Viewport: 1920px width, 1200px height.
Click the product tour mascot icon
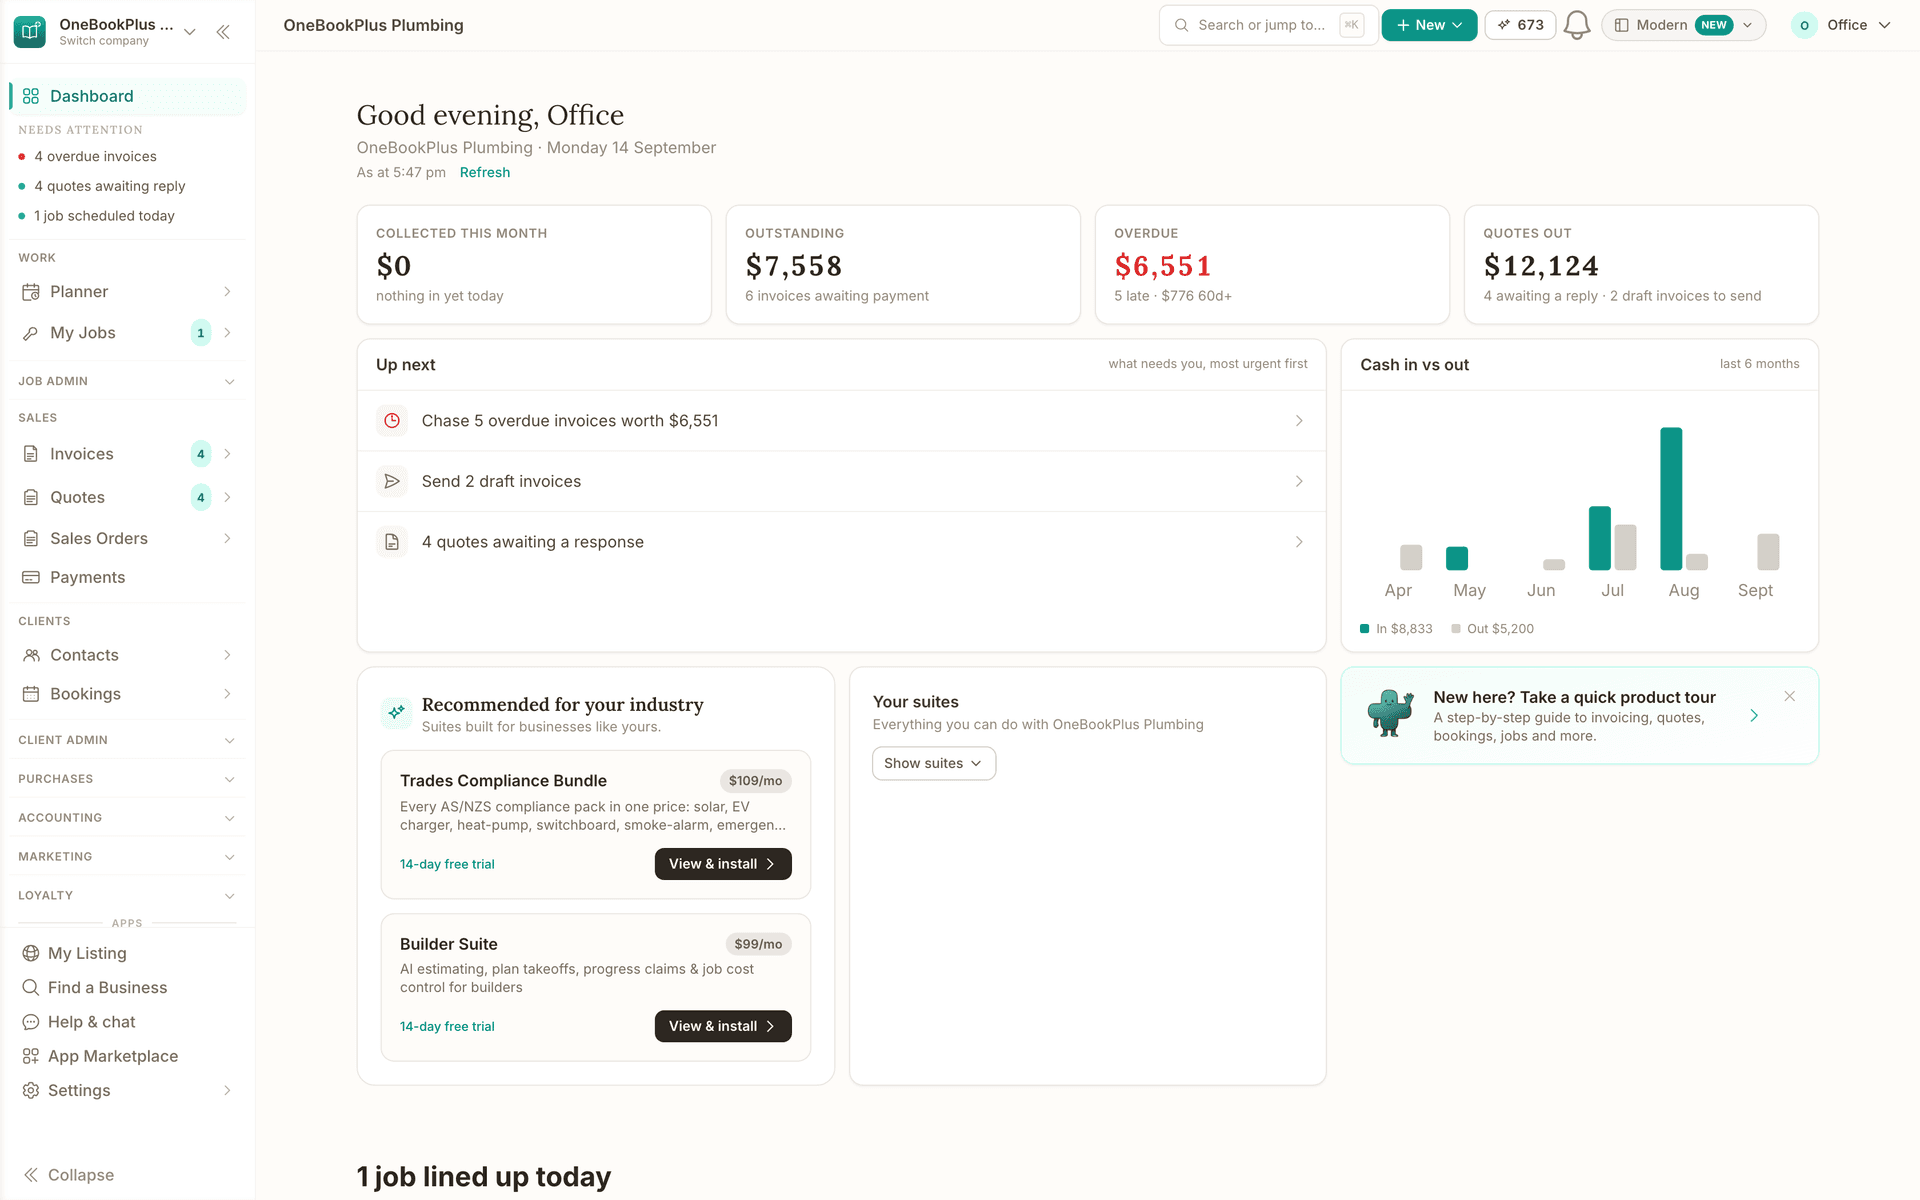coord(1390,714)
